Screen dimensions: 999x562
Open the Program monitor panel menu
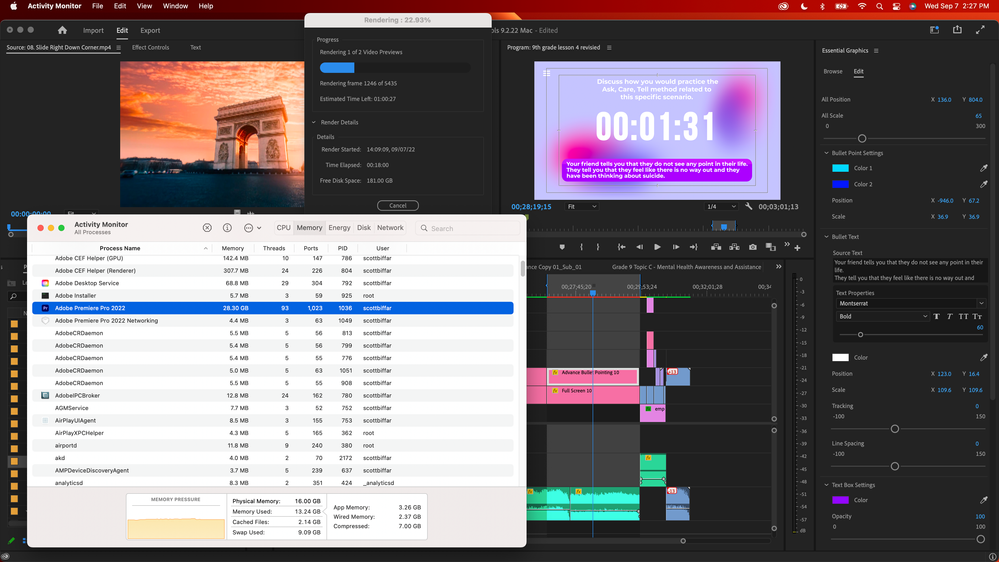pos(609,48)
